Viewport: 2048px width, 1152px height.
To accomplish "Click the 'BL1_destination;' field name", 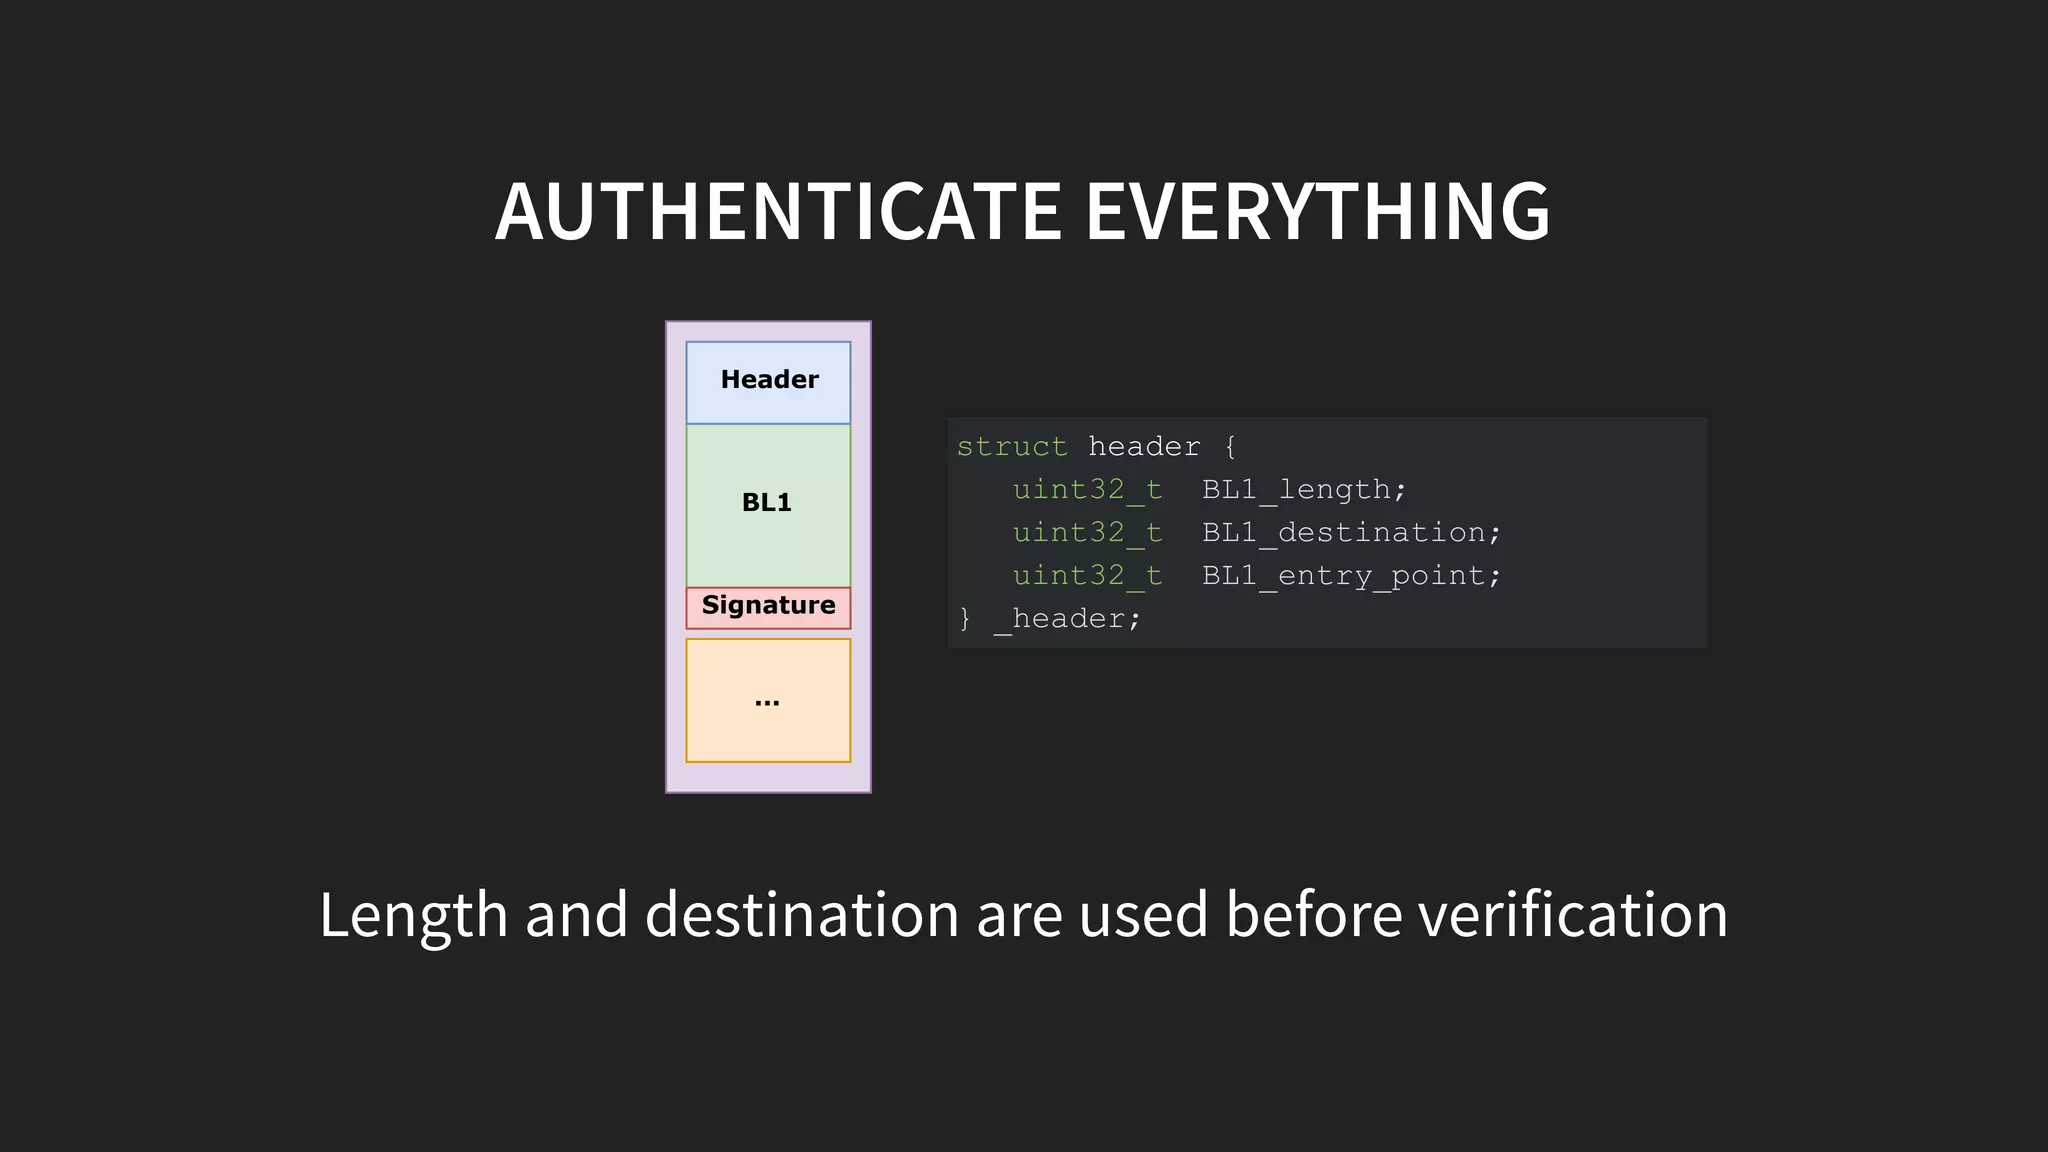I will click(x=1351, y=532).
